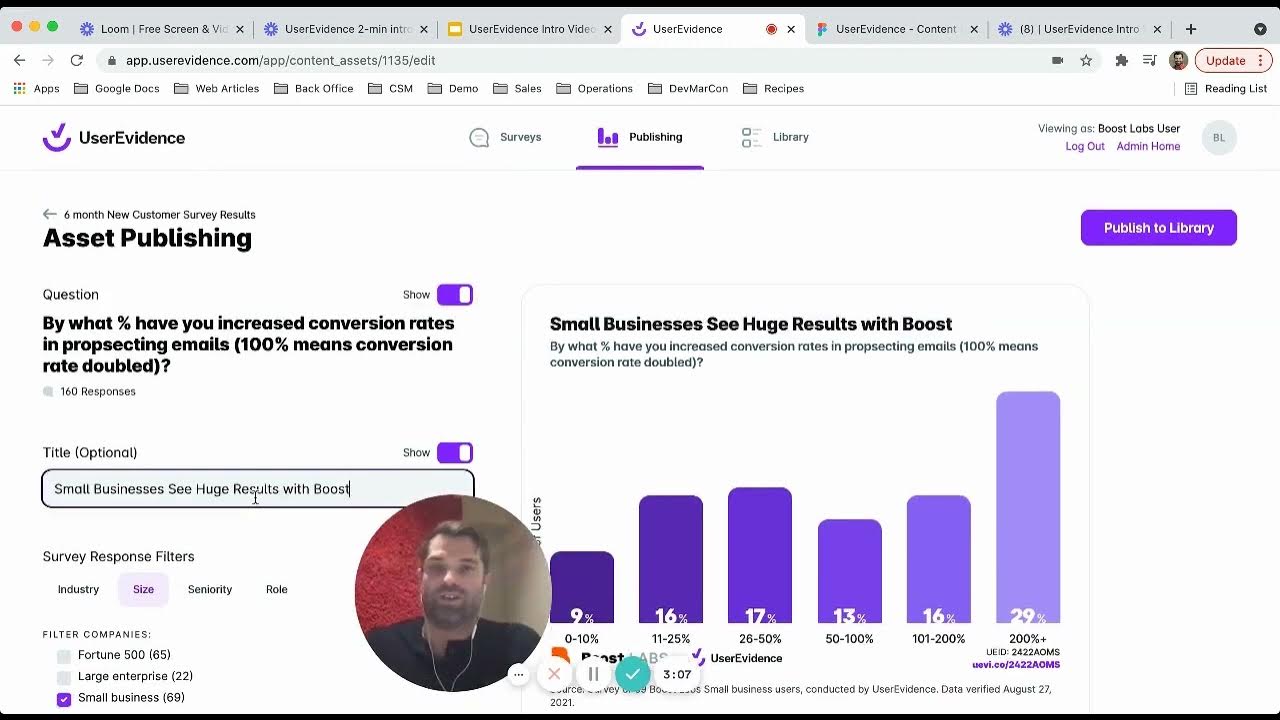Screen dimensions: 1280x720
Task: Open Apps grid in bookmarks bar
Action: [36, 88]
